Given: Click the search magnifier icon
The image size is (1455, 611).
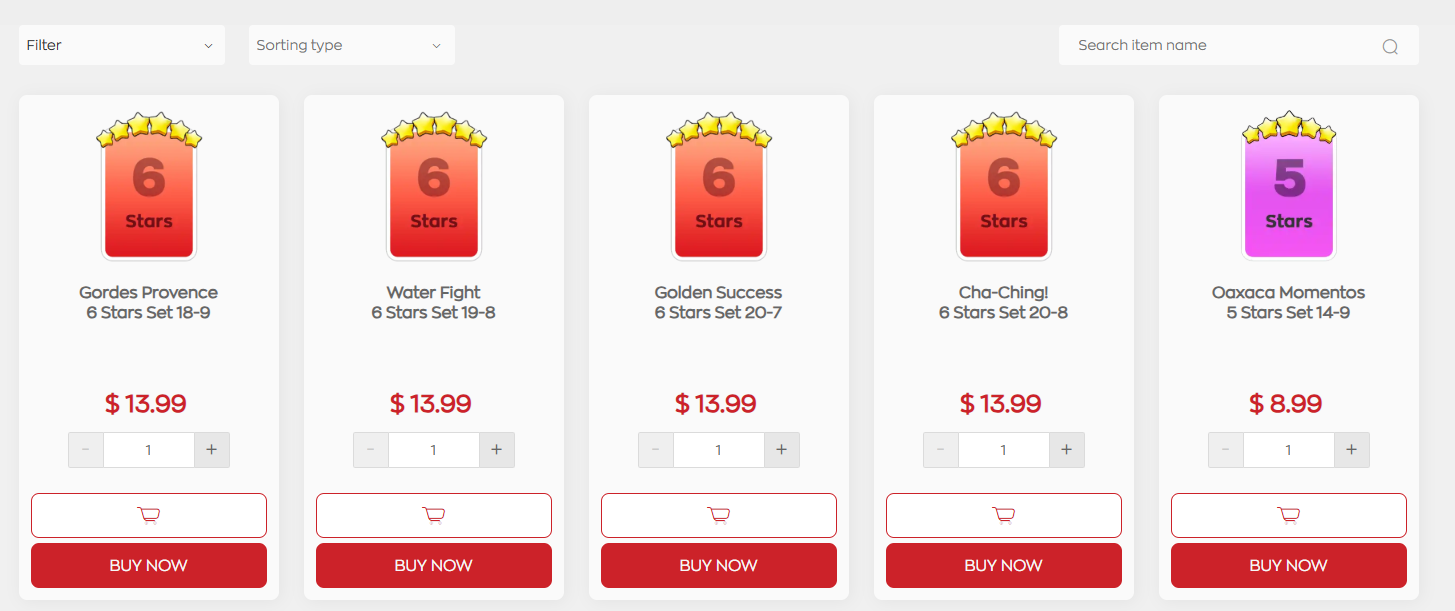Looking at the screenshot, I should [x=1390, y=46].
